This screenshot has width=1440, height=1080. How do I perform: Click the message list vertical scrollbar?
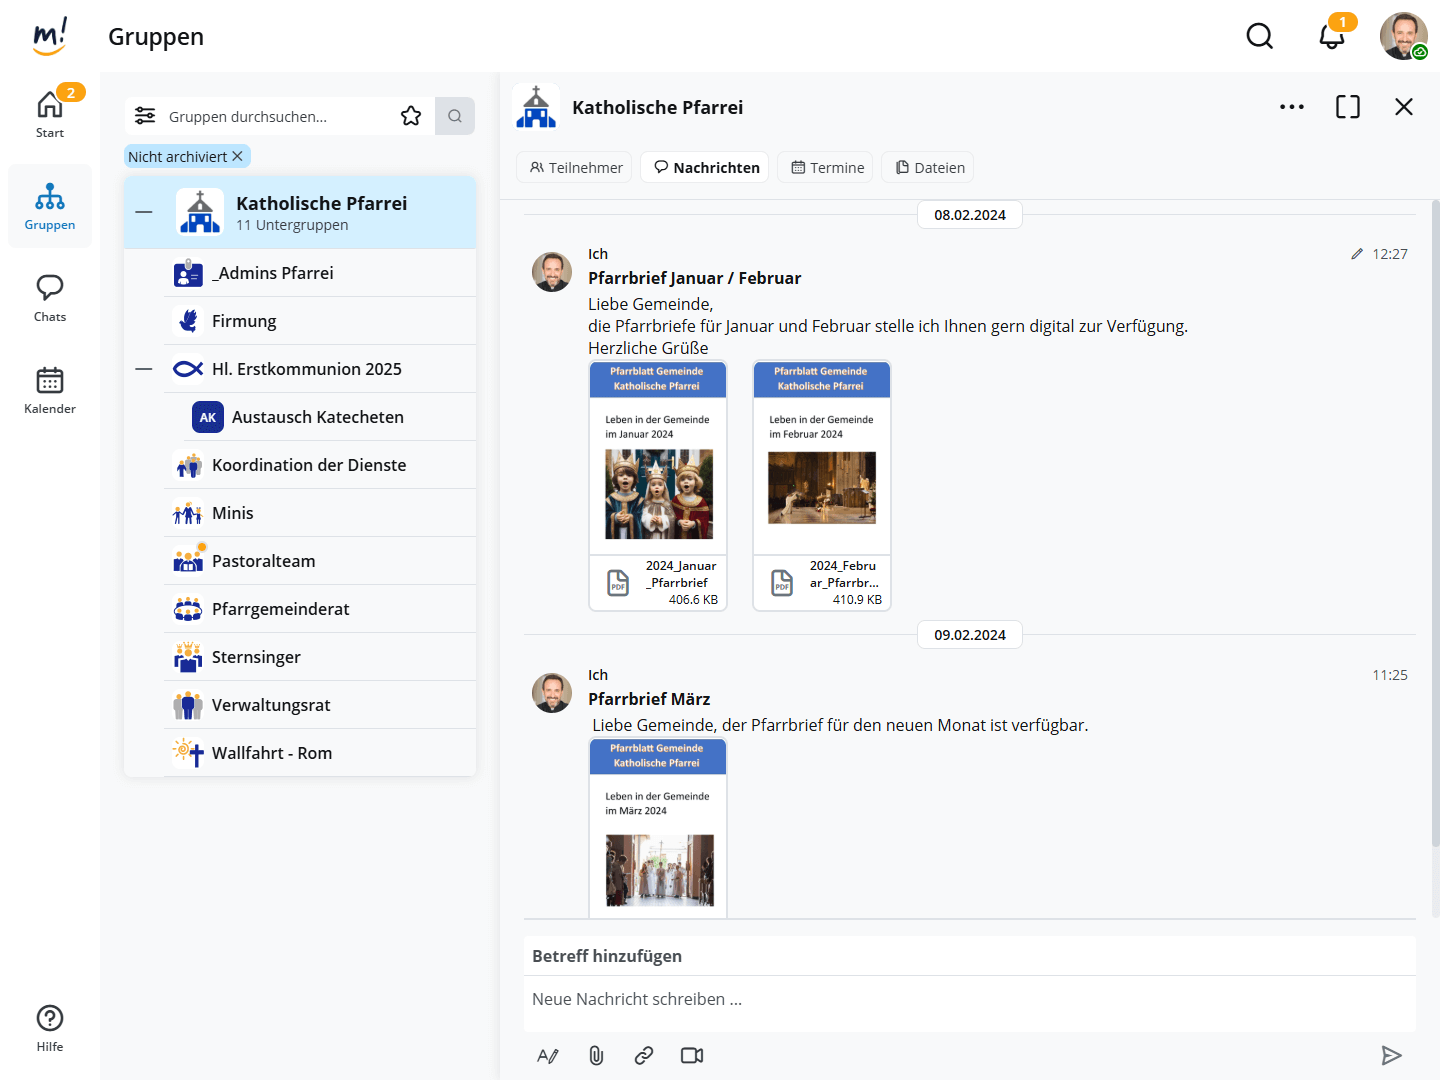1435,560
